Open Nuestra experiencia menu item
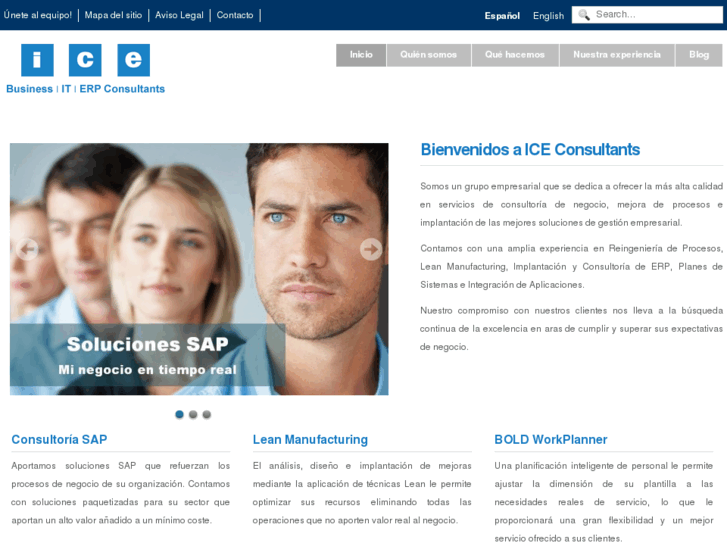The width and height of the screenshot is (727, 545). (x=617, y=55)
